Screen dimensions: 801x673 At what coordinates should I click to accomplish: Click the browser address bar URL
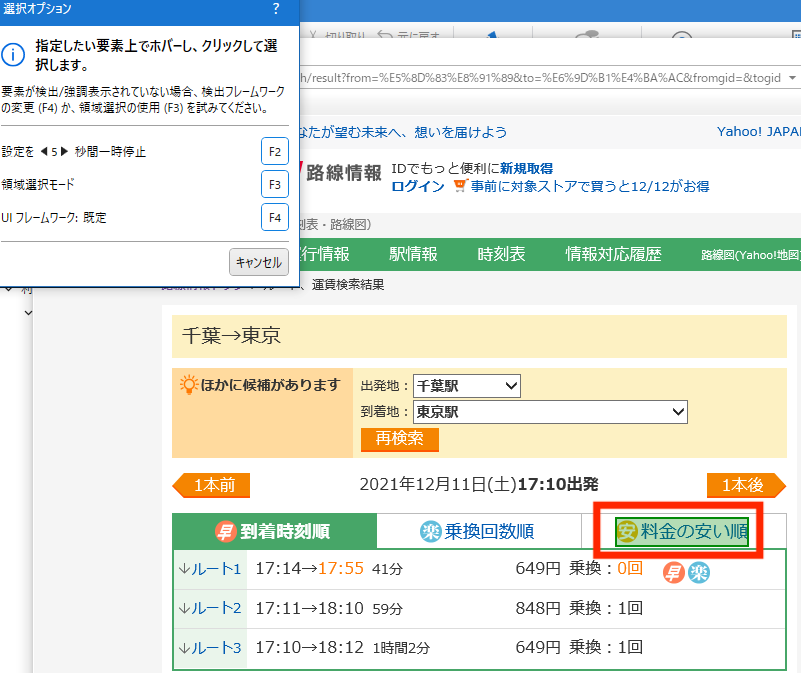[x=540, y=78]
